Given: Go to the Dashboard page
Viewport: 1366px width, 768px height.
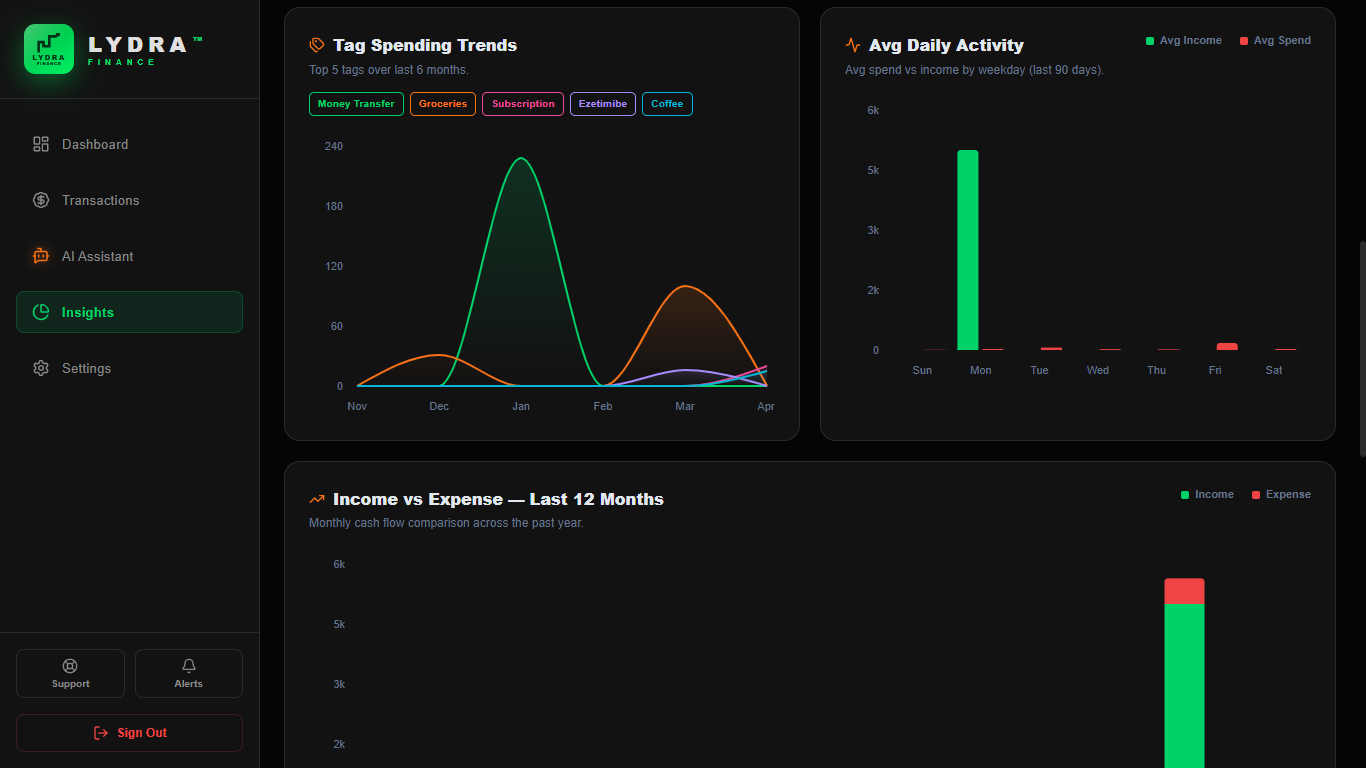Looking at the screenshot, I should [x=95, y=144].
